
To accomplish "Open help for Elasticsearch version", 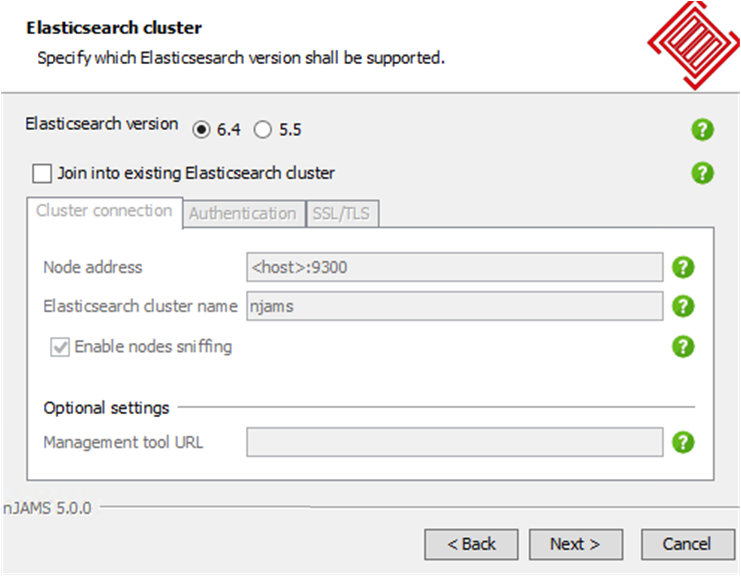I will (702, 129).
